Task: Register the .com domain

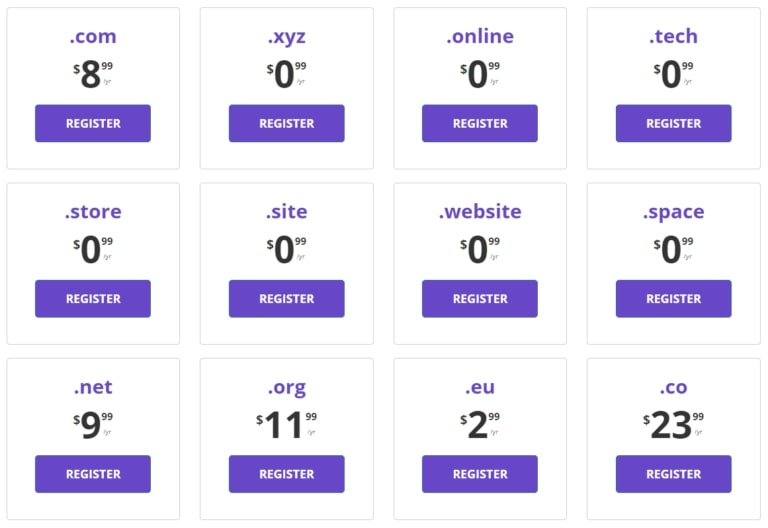Action: pos(93,123)
